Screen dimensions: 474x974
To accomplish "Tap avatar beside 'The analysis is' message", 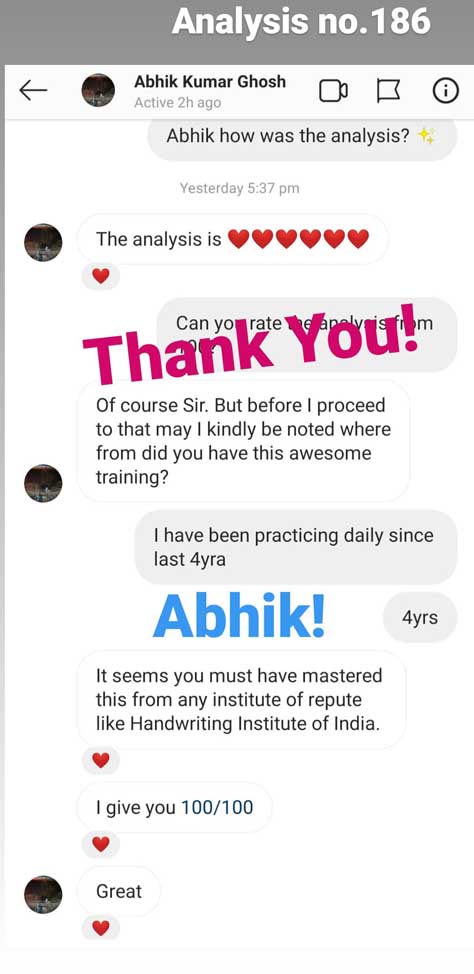I will pyautogui.click(x=43, y=242).
